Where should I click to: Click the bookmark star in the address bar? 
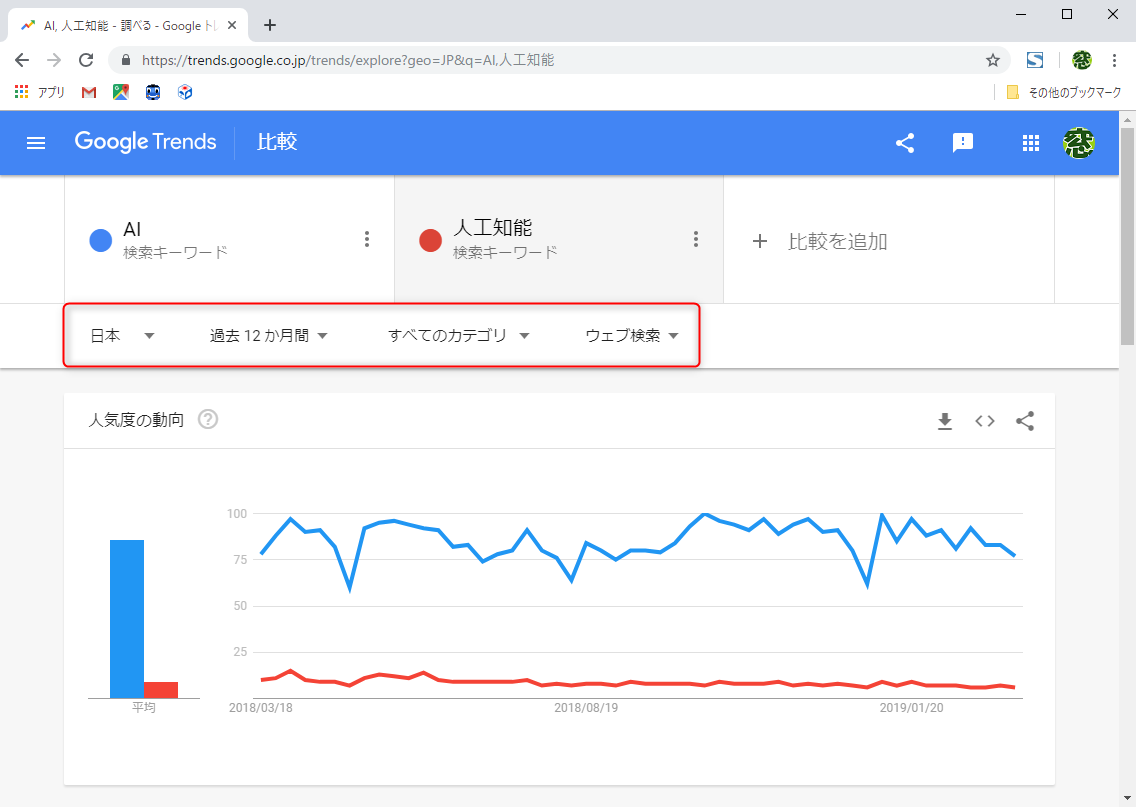993,60
